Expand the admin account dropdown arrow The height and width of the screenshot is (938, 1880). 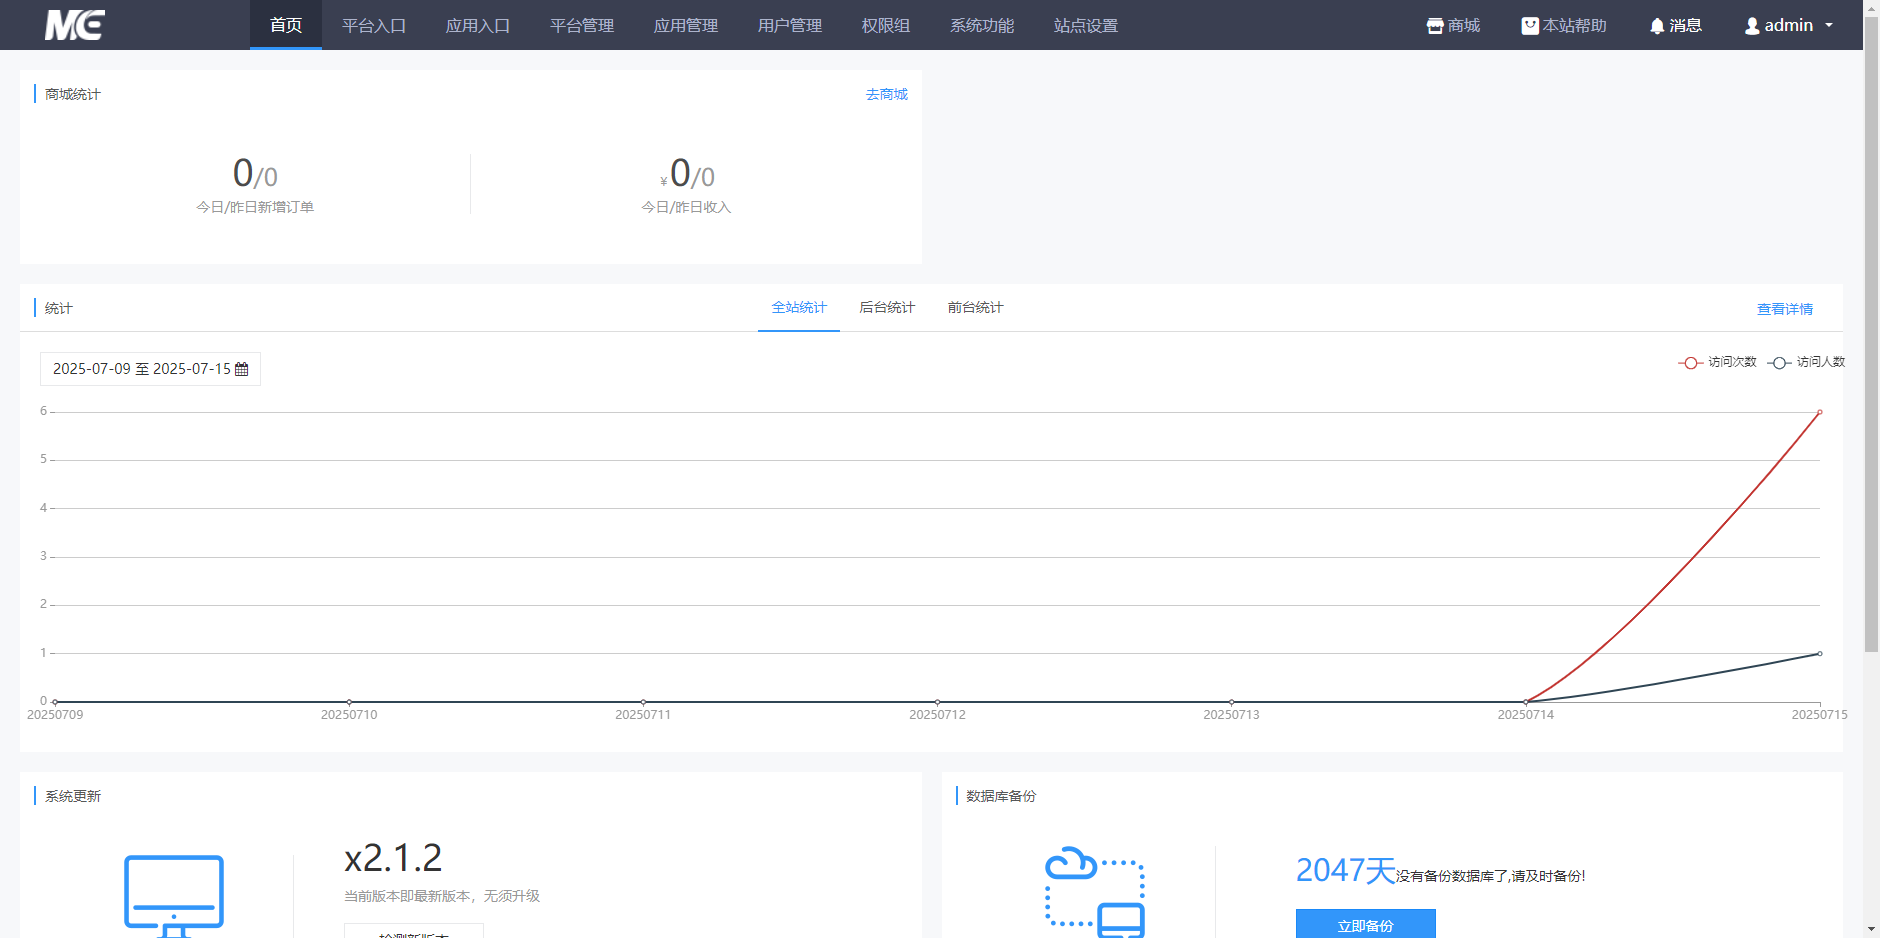pos(1830,26)
